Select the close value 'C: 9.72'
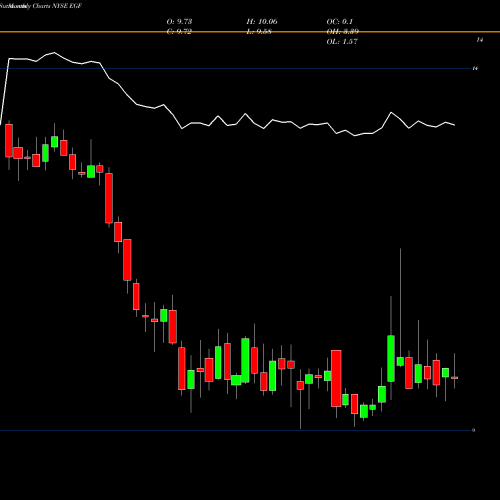500x500 pixels. (x=179, y=32)
